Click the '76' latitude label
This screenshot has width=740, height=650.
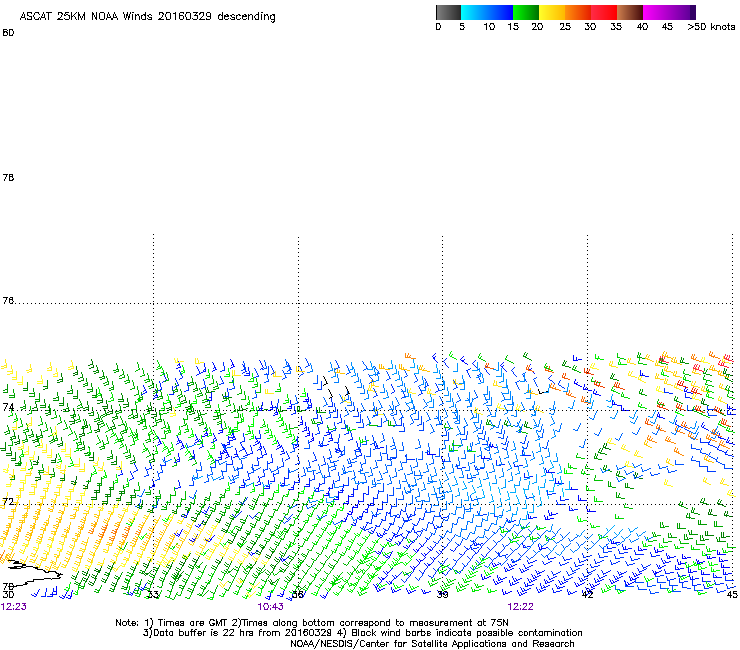coord(8,301)
